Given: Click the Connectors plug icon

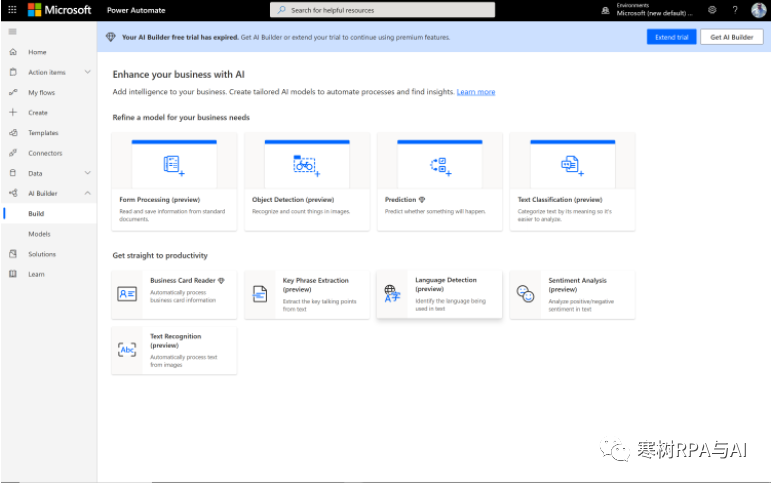Looking at the screenshot, I should (x=13, y=153).
